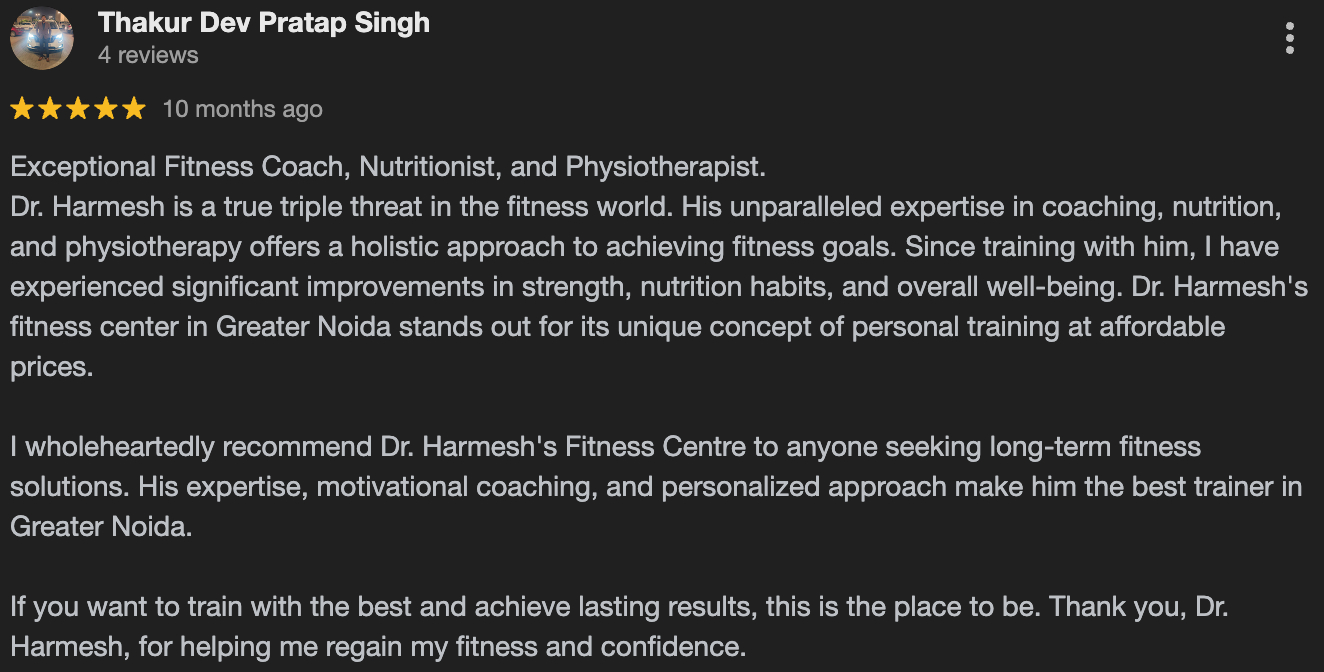
Task: Click the fifth yellow rating star
Action: coord(134,109)
